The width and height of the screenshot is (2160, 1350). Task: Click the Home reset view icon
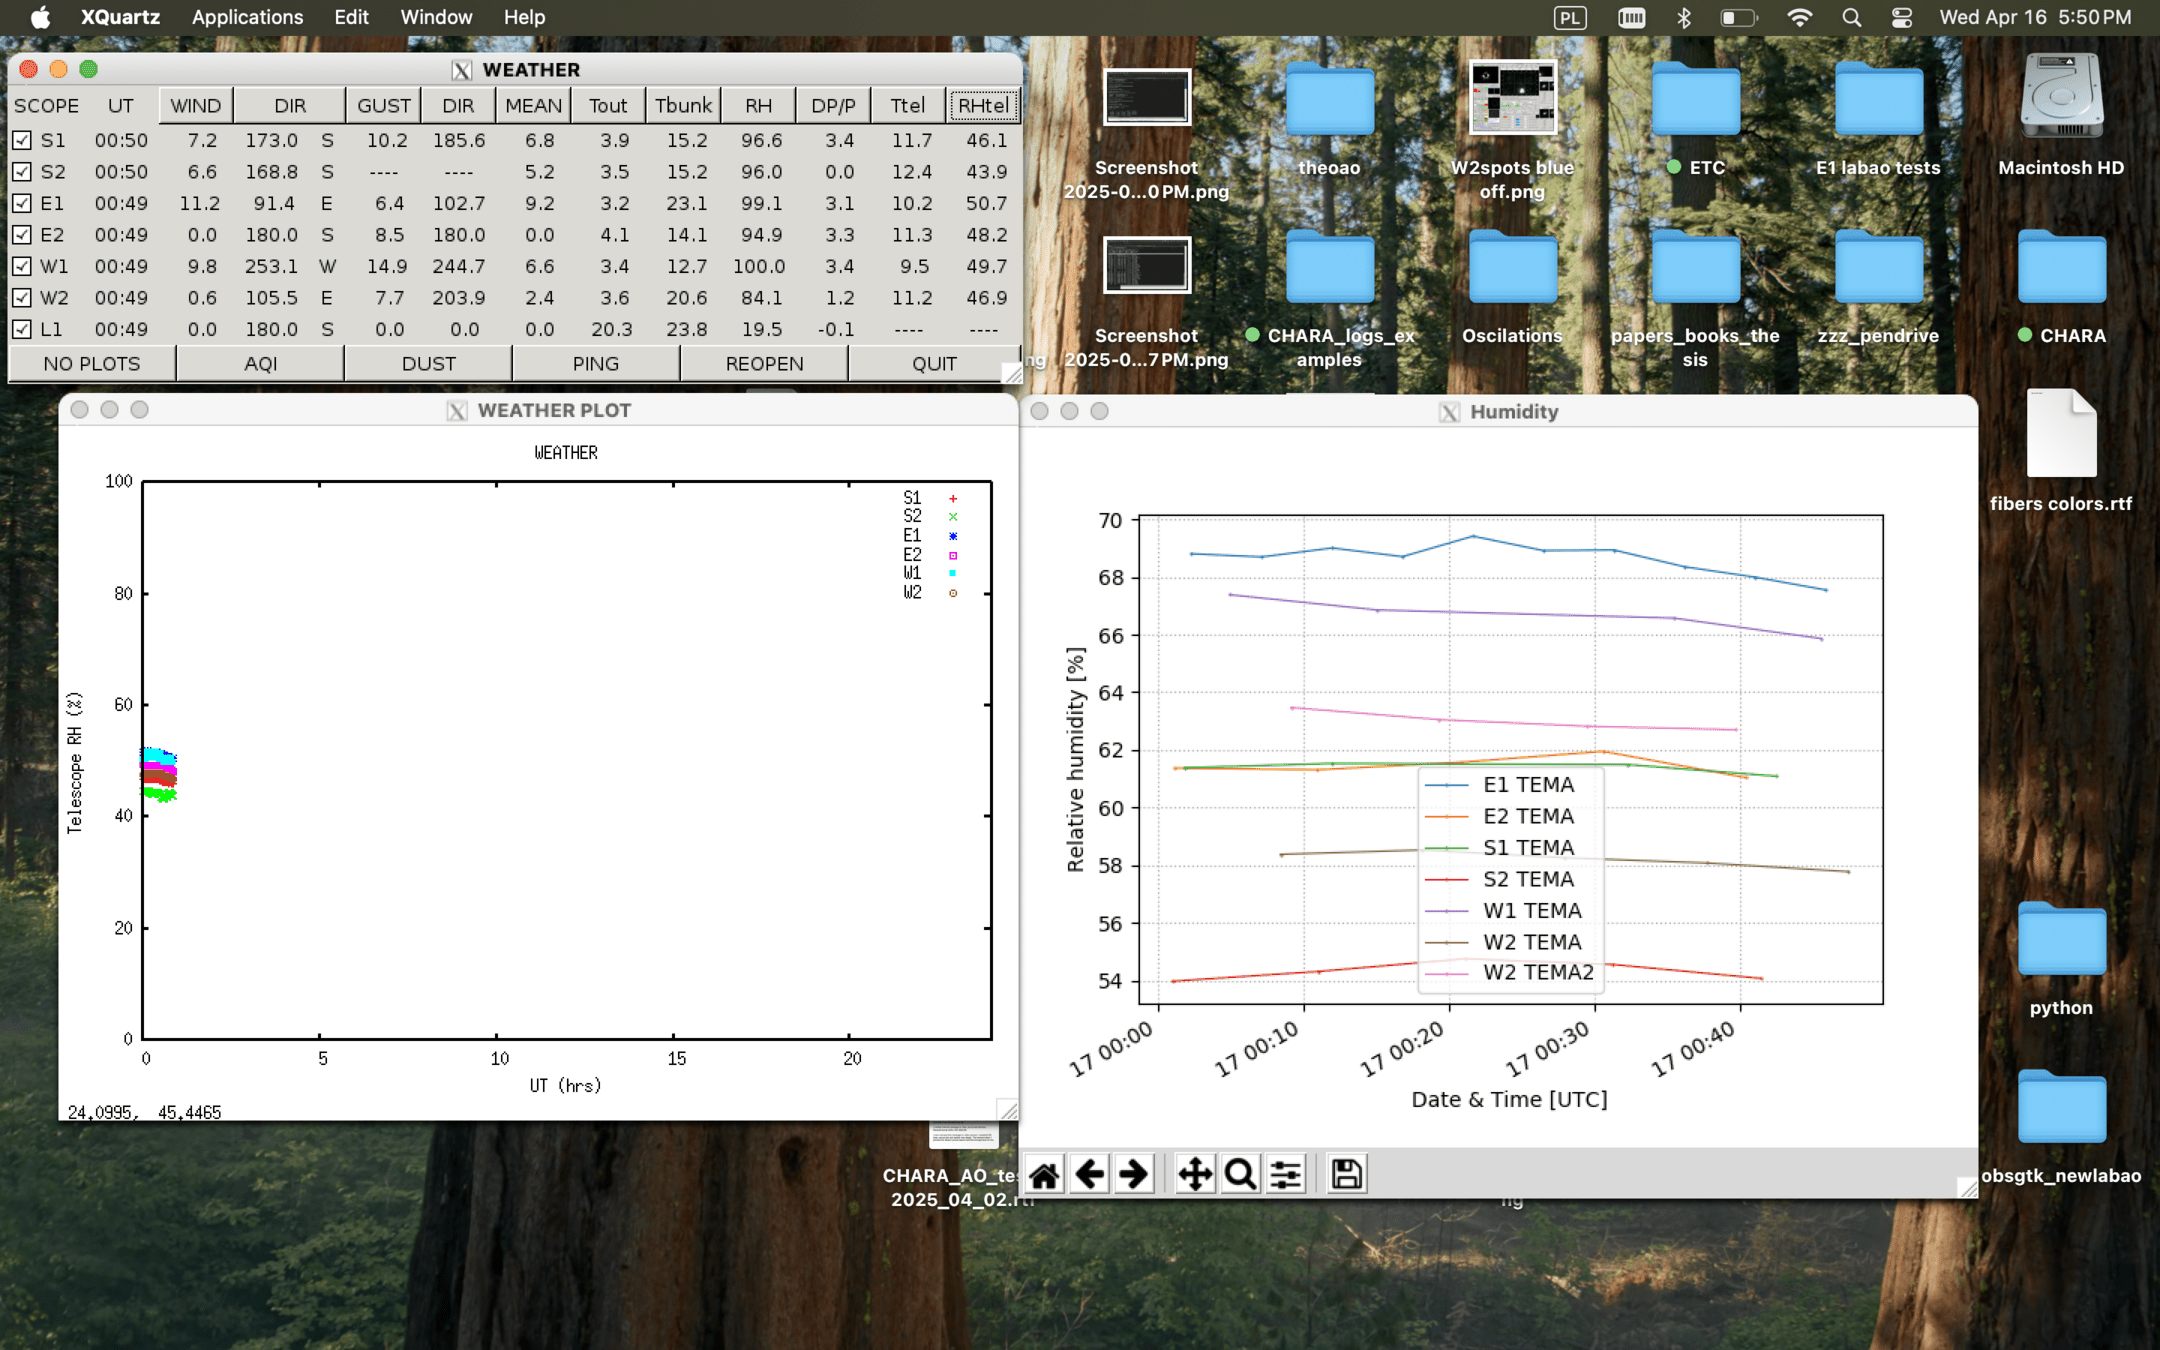[x=1044, y=1174]
